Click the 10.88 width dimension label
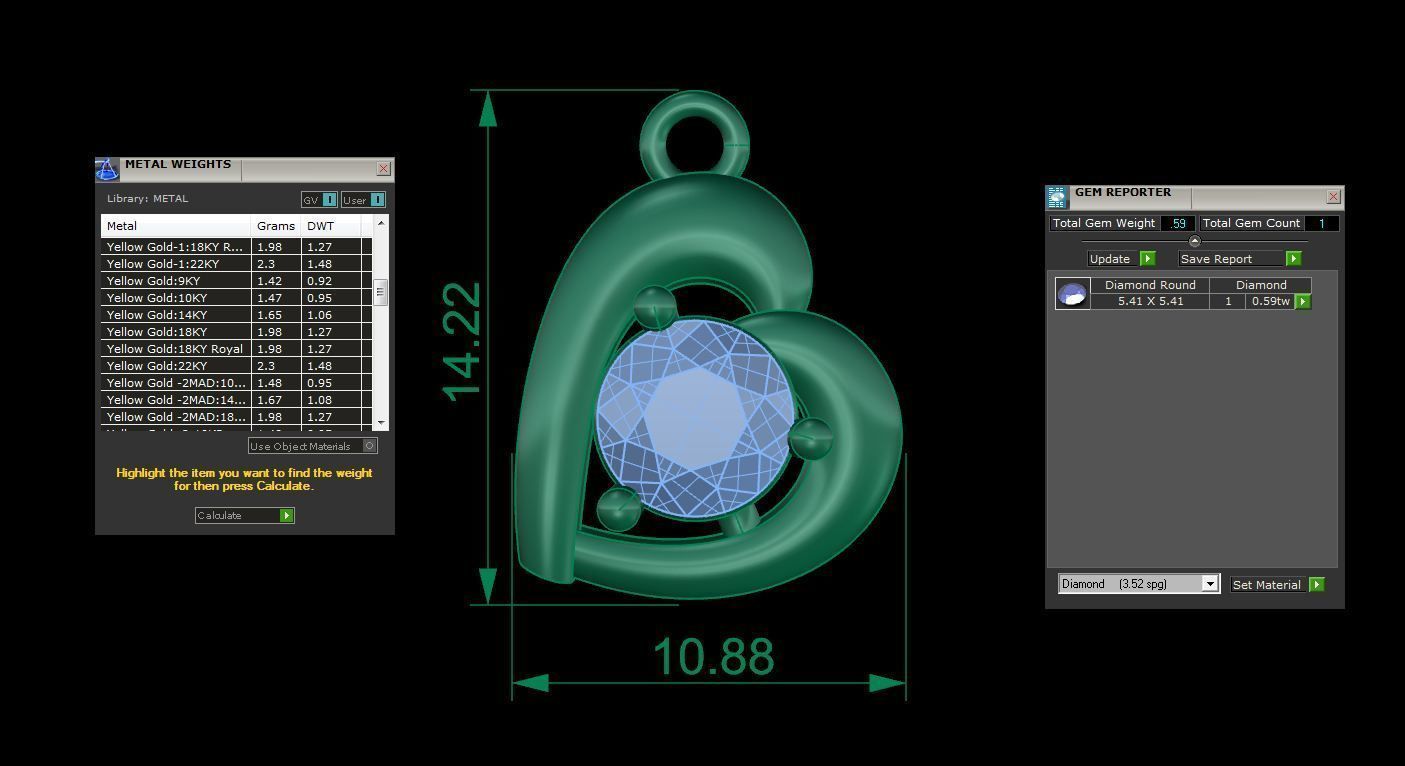1405x766 pixels. coord(713,657)
